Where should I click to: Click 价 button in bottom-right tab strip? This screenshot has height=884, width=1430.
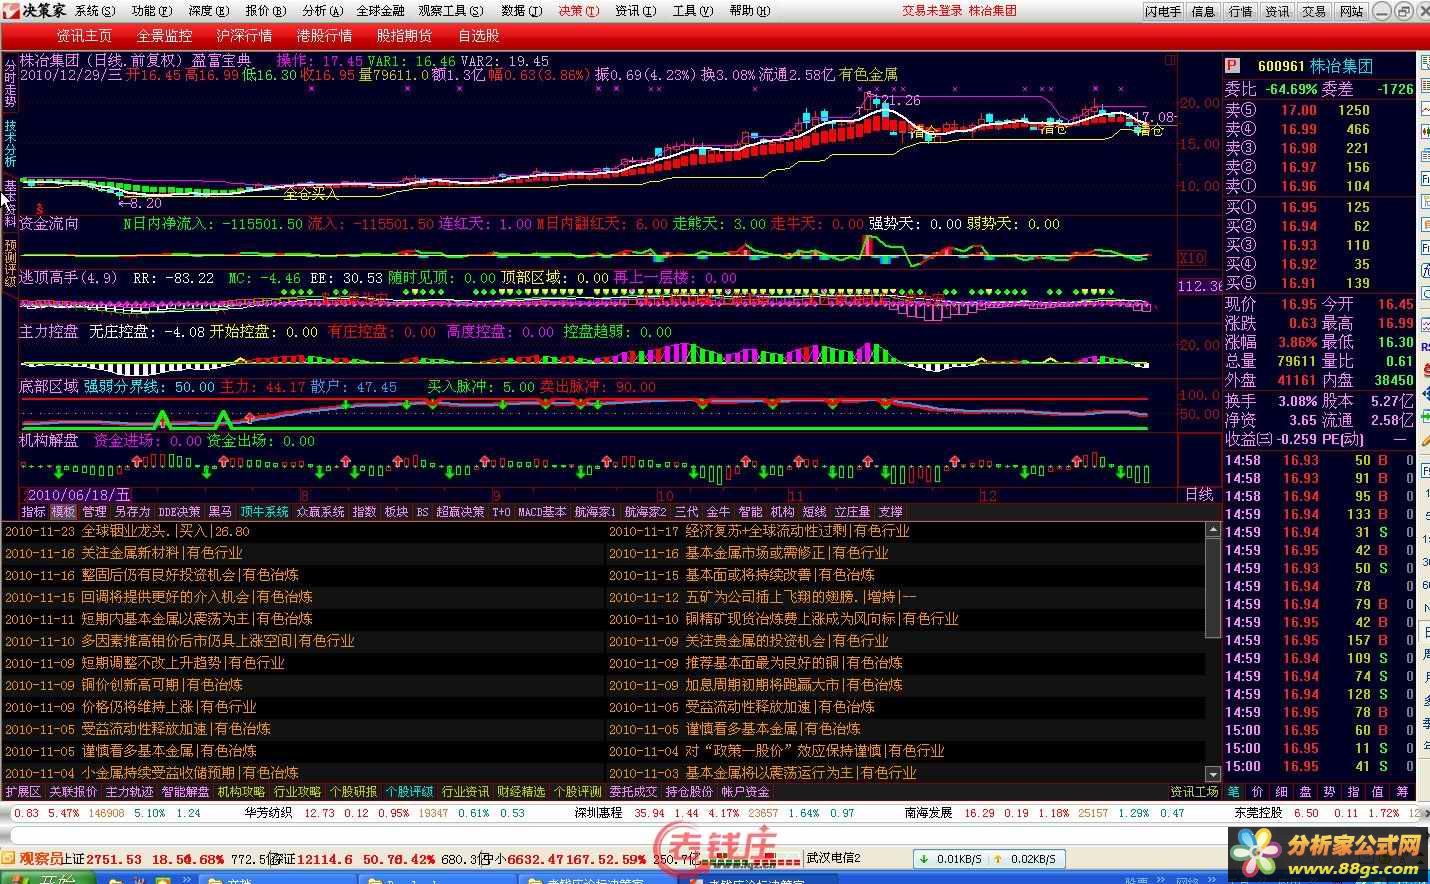[x=1258, y=791]
